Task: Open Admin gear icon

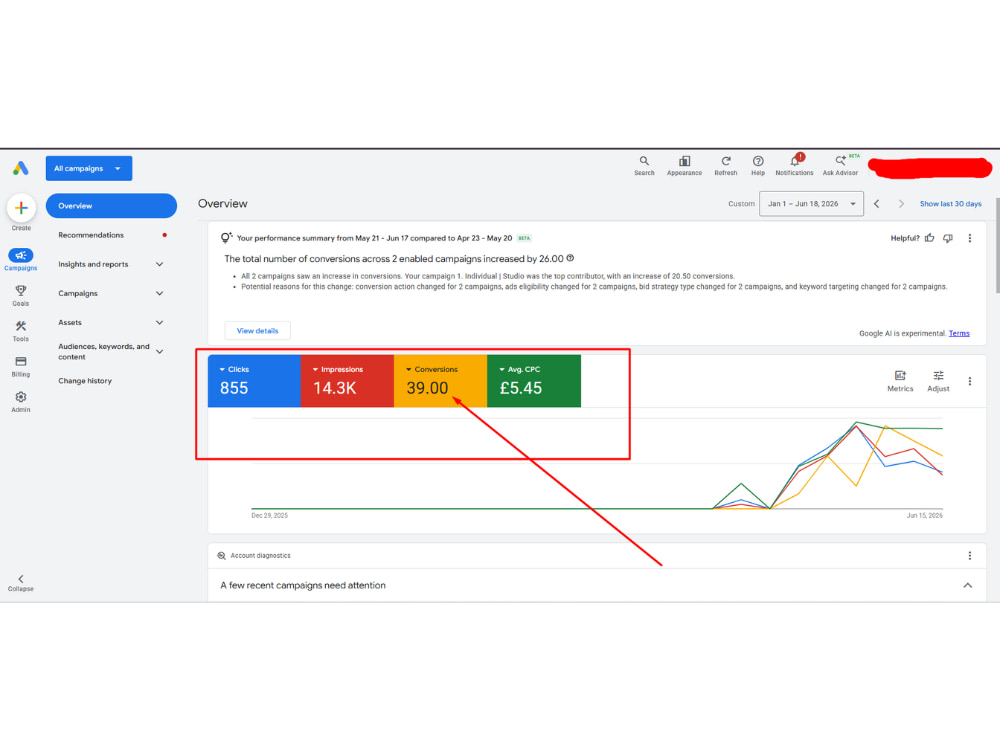Action: [20, 402]
